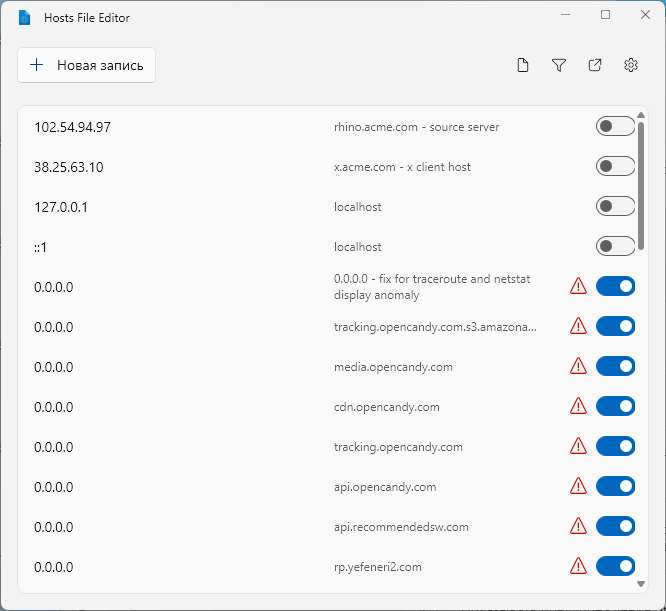Open the settings gear icon
The width and height of the screenshot is (666, 611).
pos(631,66)
